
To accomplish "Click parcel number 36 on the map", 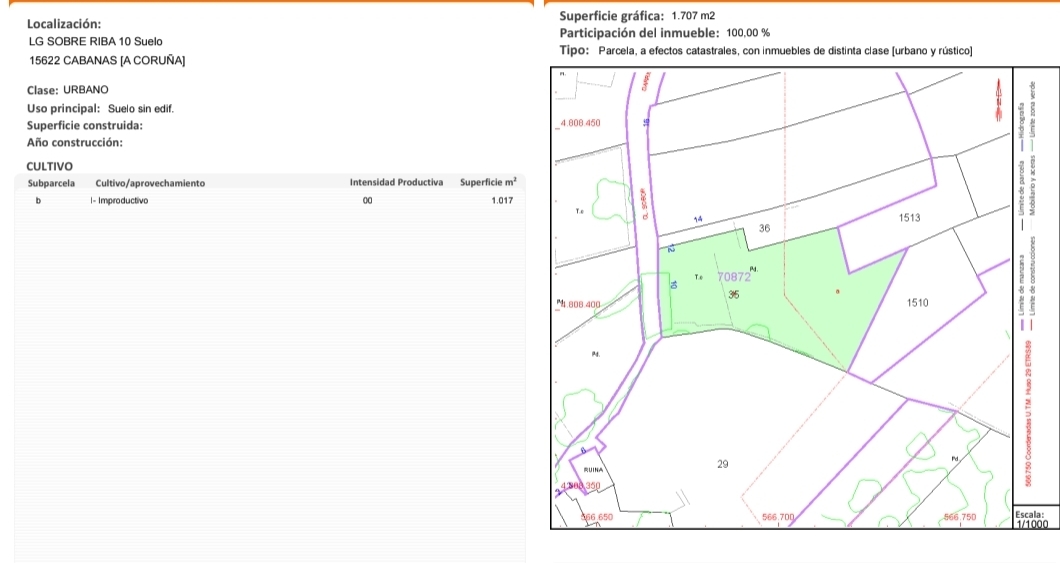I will point(764,228).
